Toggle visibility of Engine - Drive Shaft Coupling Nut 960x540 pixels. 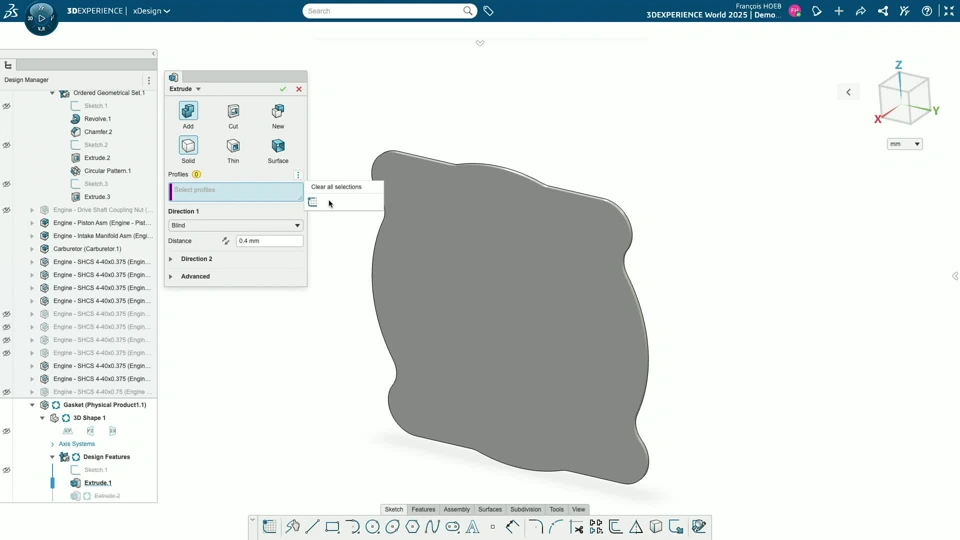7,210
